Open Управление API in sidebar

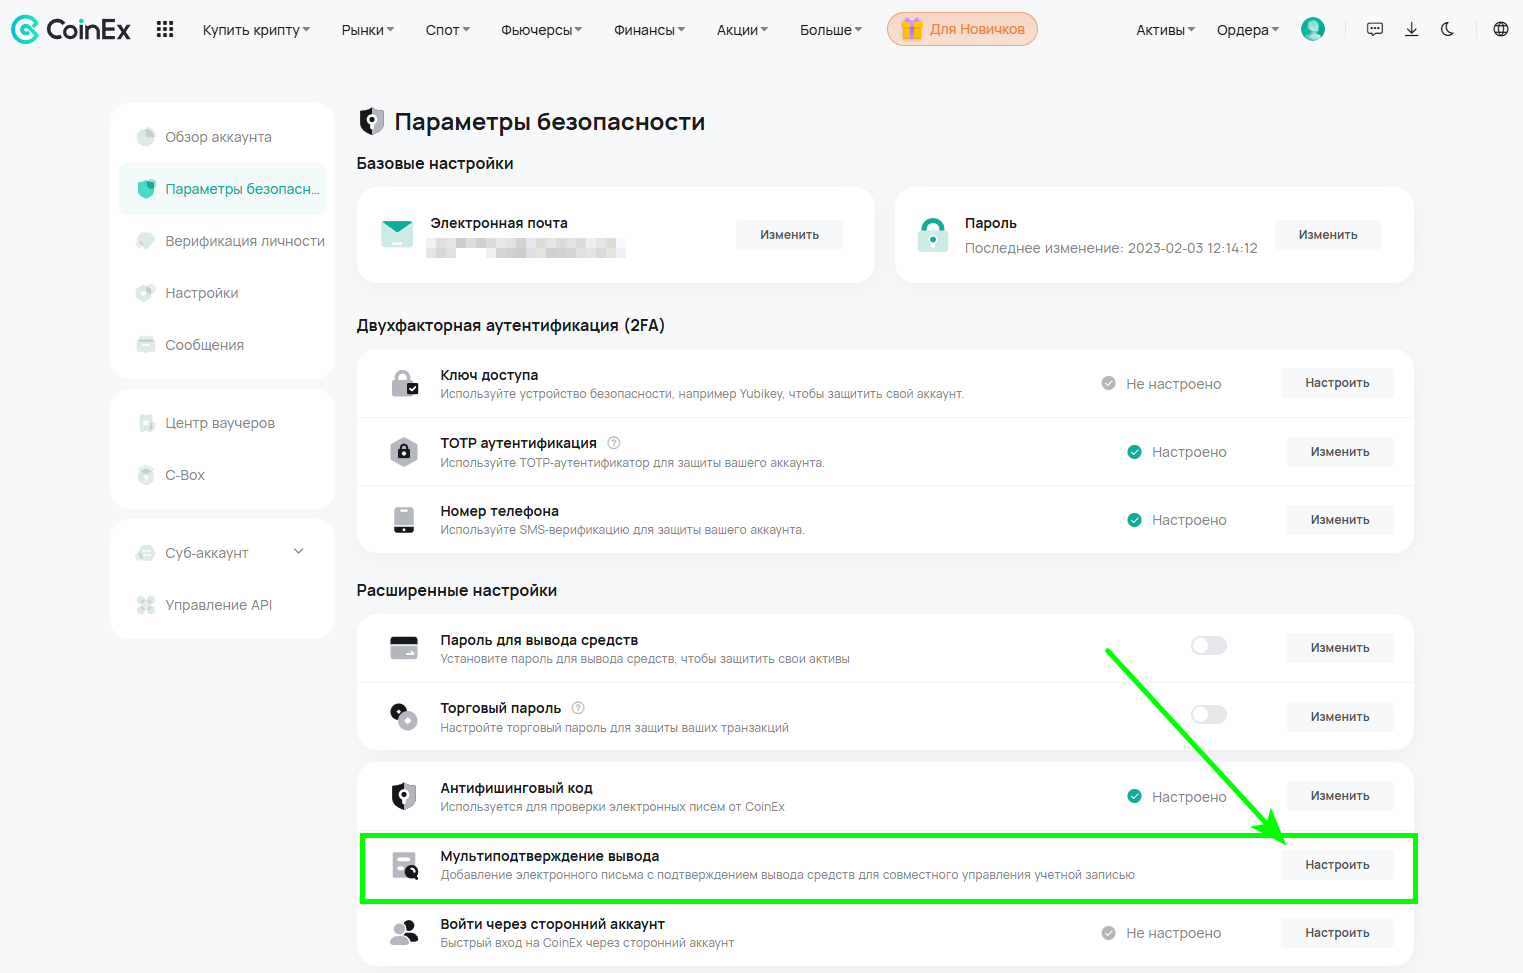pyautogui.click(x=218, y=605)
